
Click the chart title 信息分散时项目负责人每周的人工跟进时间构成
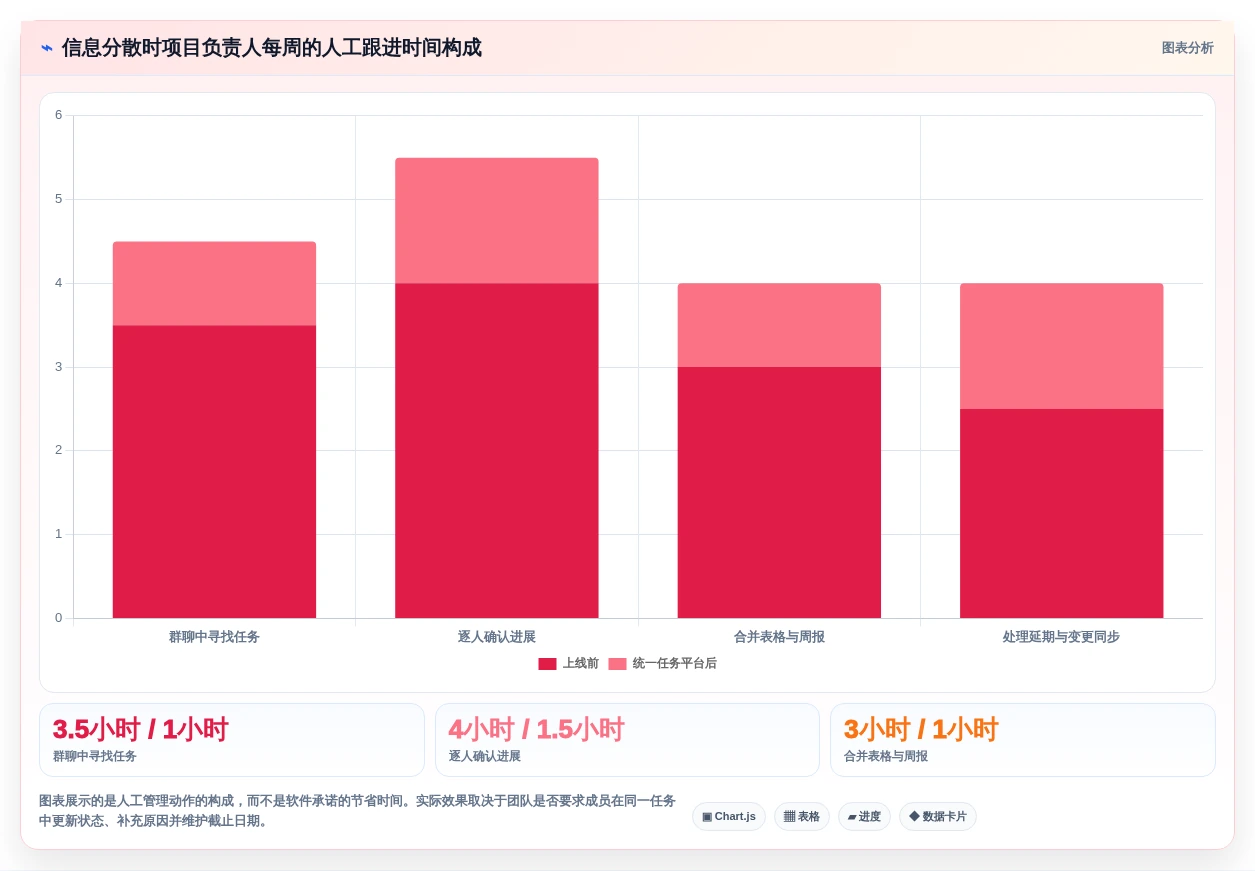[x=272, y=48]
